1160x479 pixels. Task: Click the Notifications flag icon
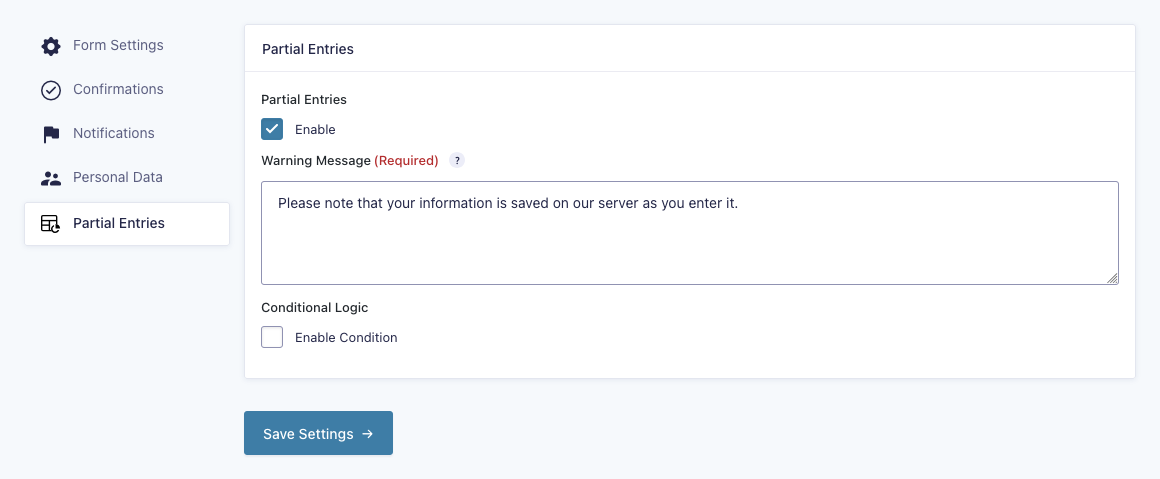51,134
